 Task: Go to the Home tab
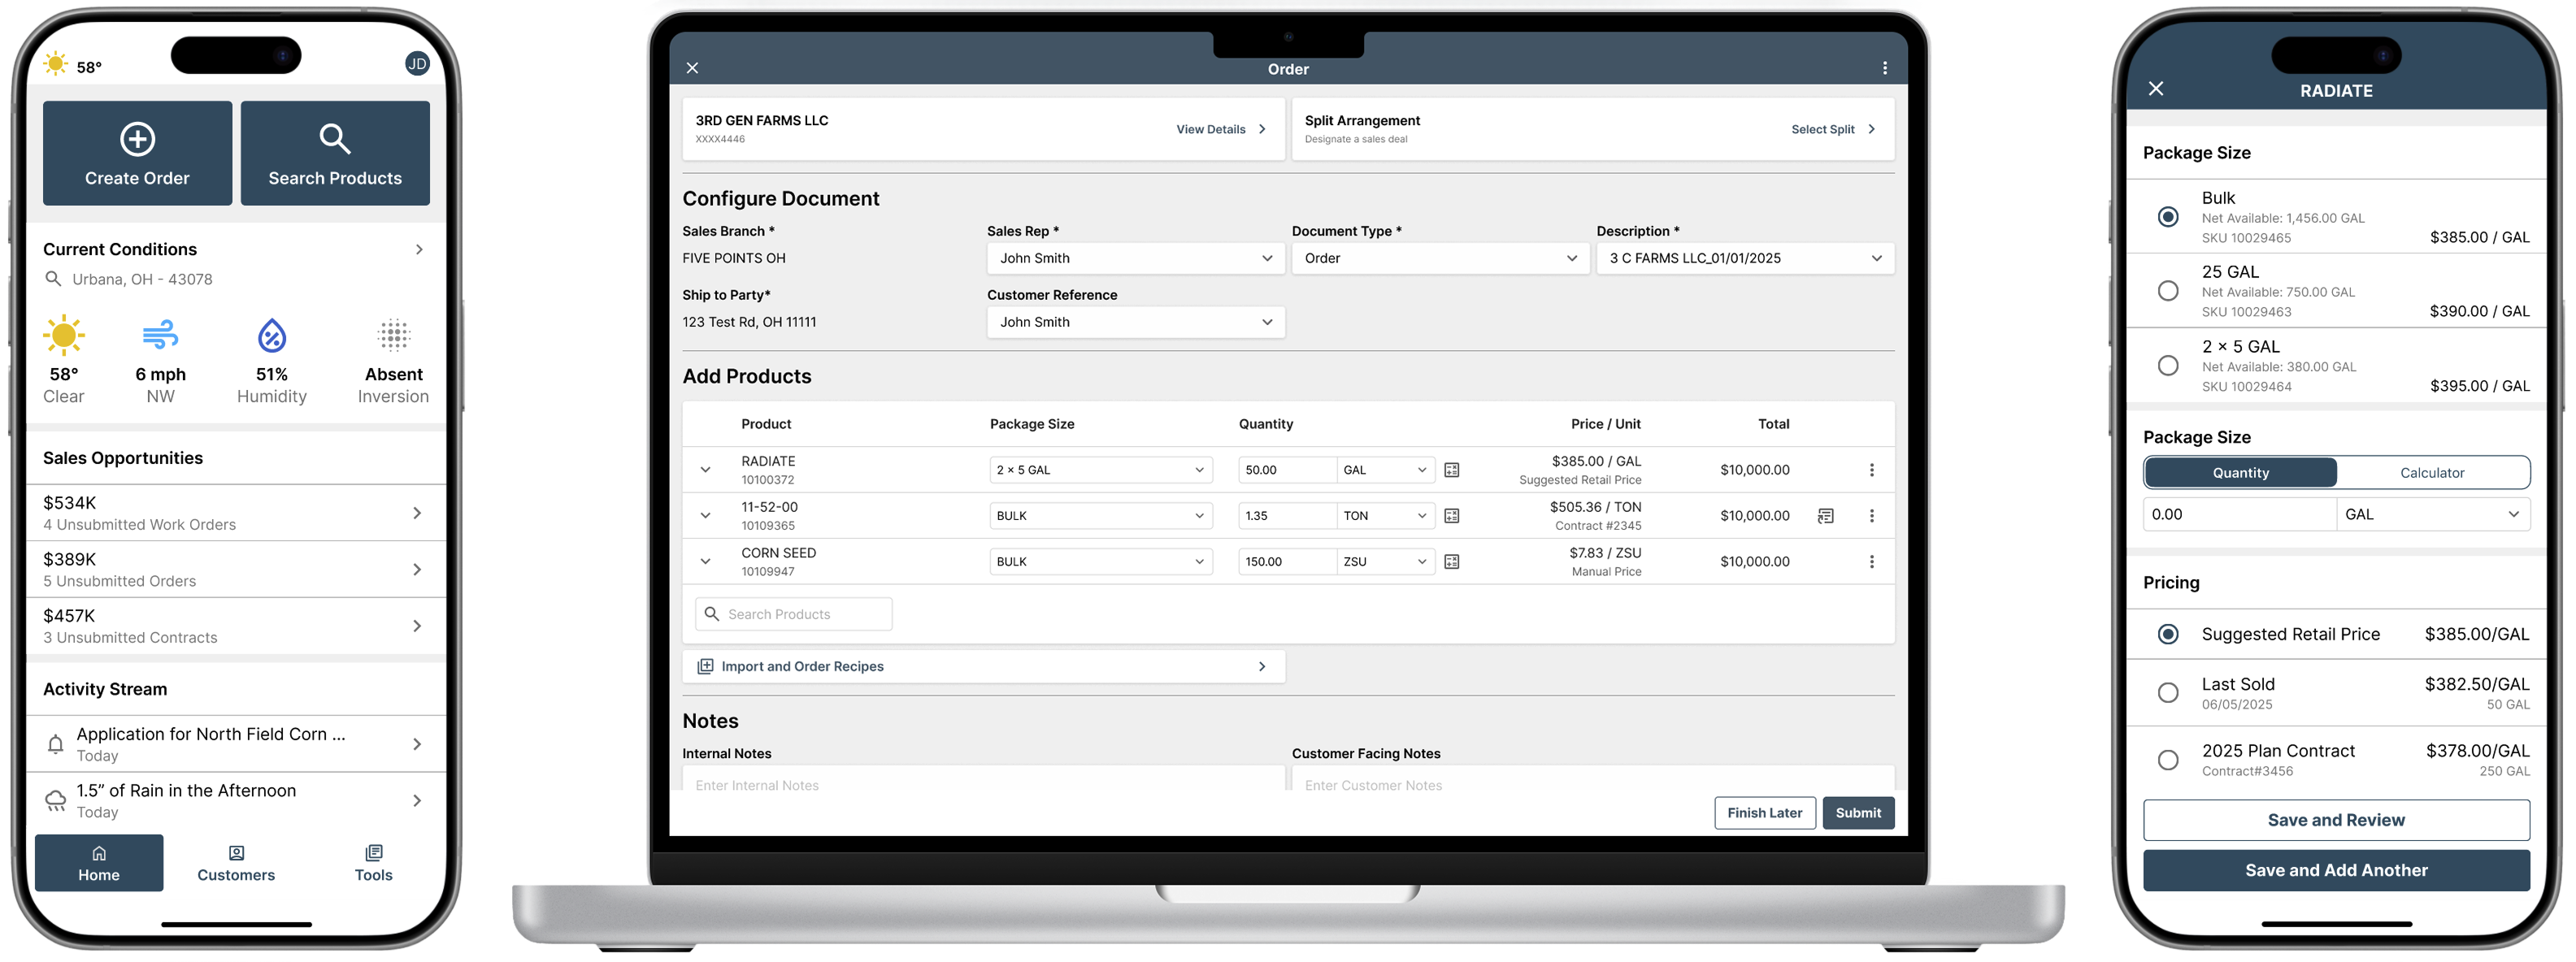tap(99, 863)
